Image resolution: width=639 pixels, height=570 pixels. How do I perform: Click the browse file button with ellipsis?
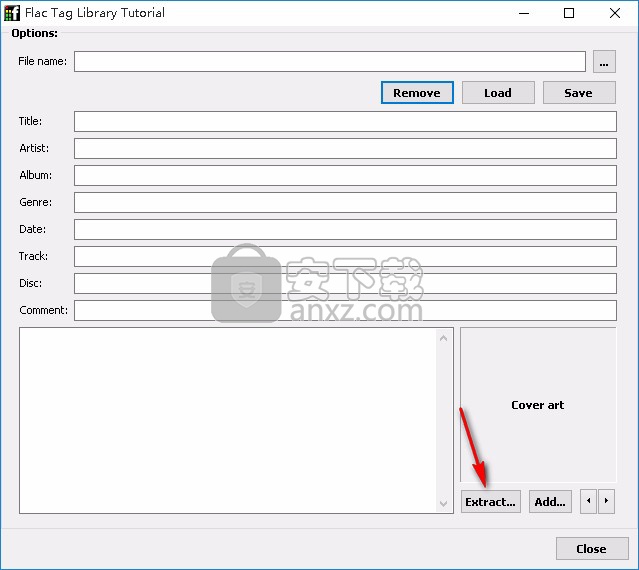click(x=604, y=62)
